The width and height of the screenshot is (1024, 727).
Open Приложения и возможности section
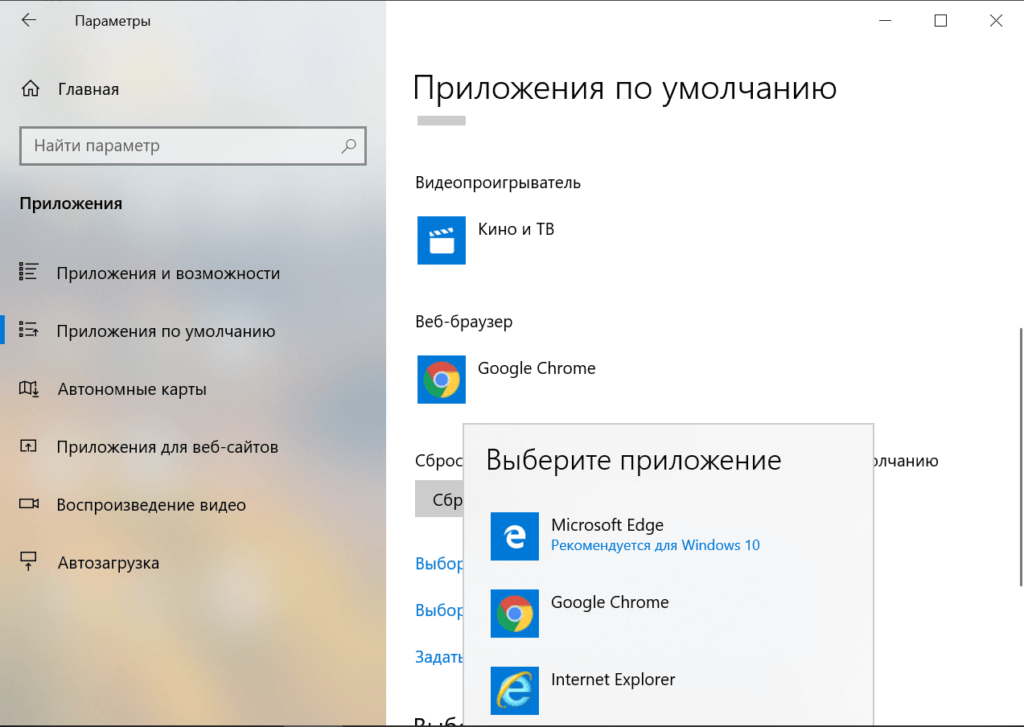coord(168,273)
